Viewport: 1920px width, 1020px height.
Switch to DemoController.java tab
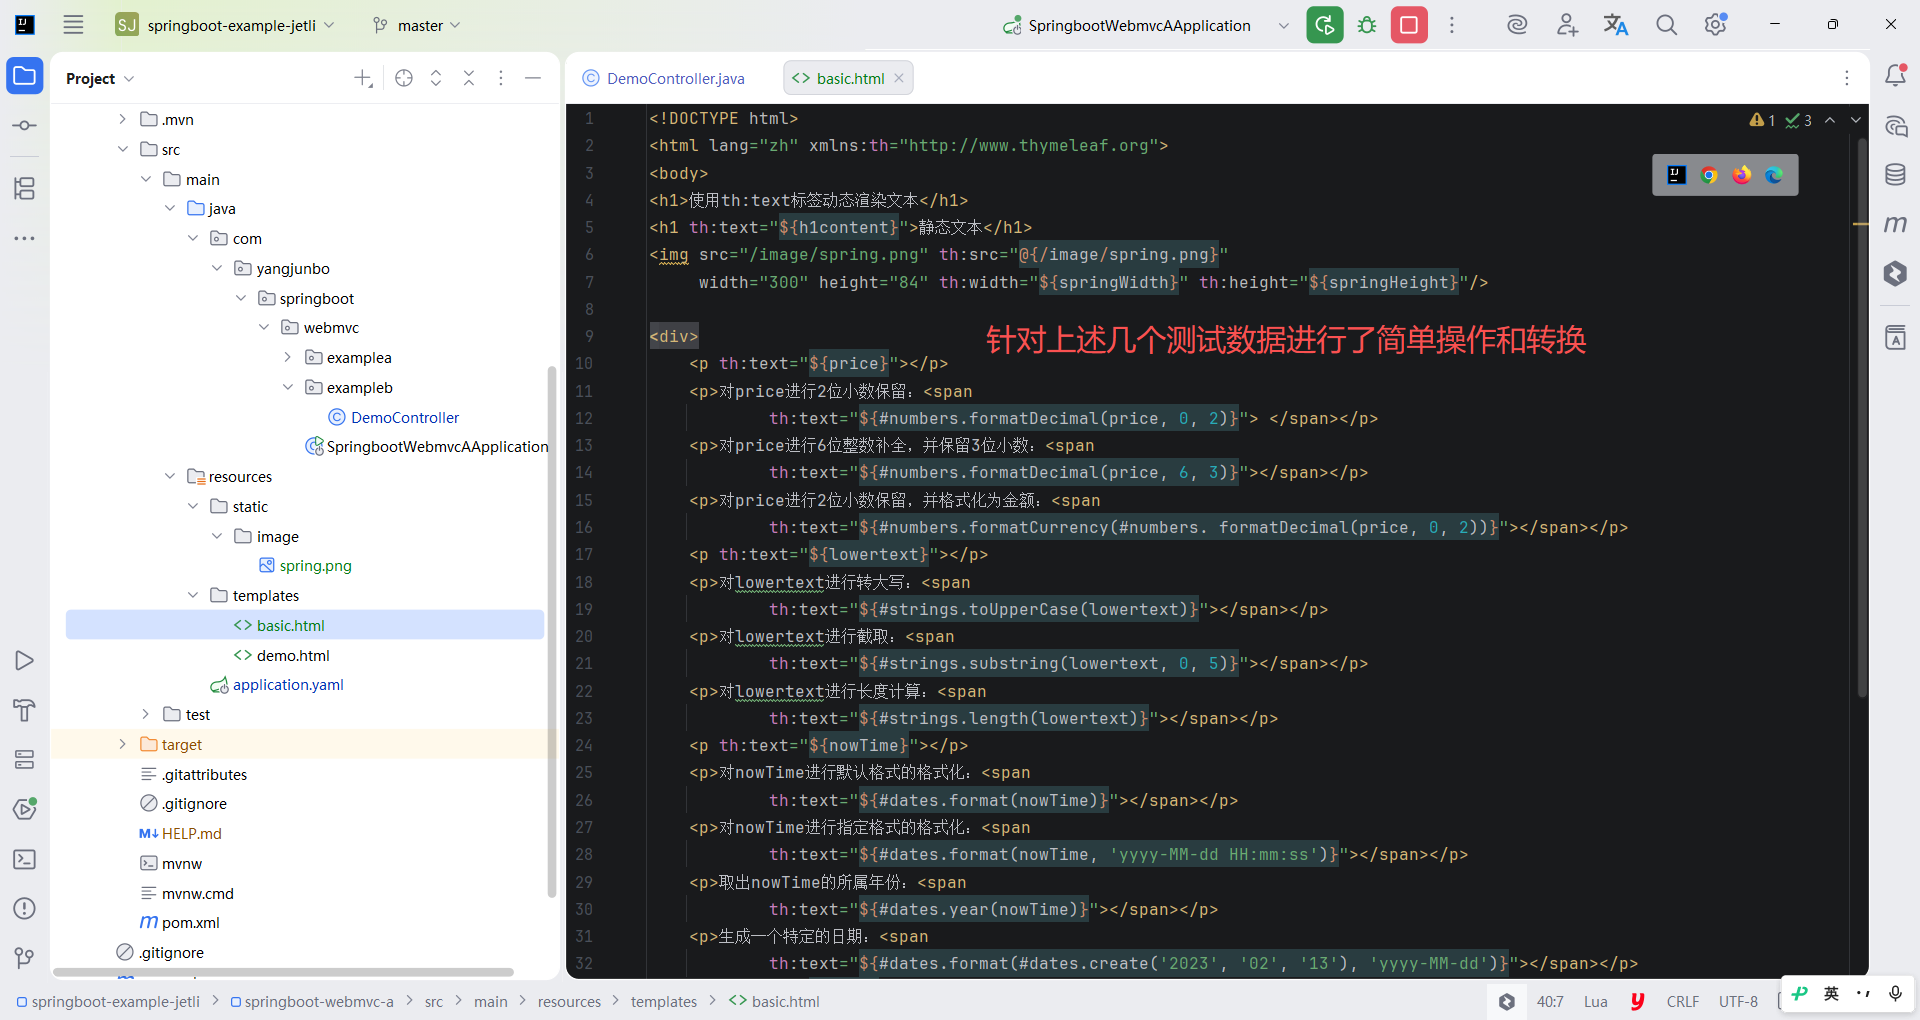[664, 78]
